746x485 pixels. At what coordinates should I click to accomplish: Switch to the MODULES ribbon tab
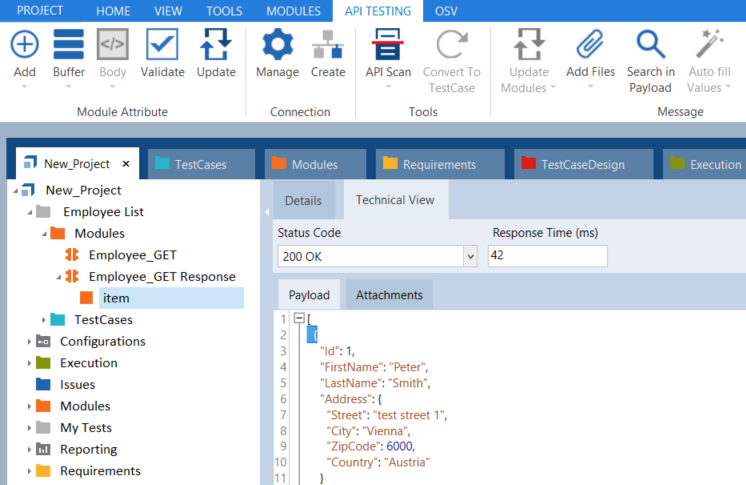tap(293, 11)
